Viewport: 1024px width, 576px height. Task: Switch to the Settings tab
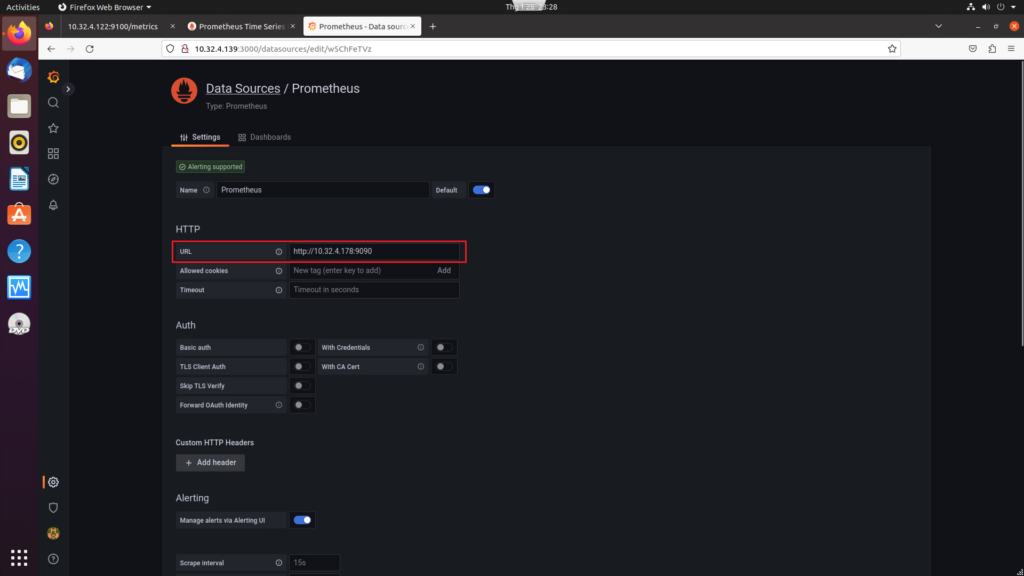pyautogui.click(x=200, y=137)
